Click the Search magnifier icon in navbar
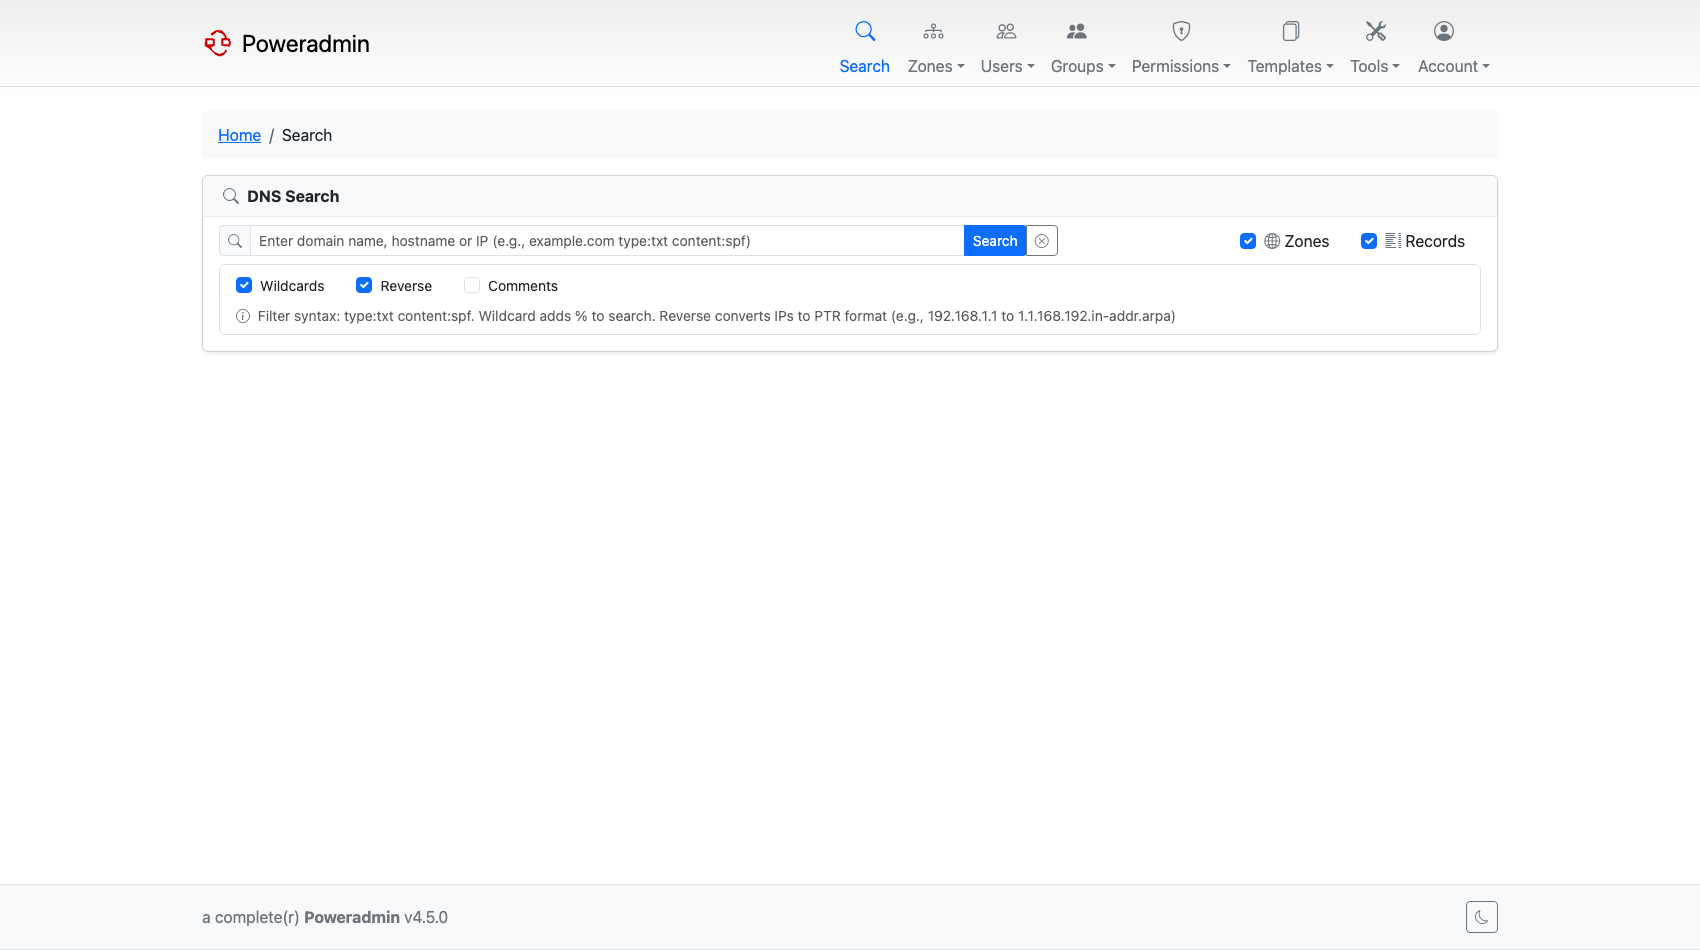The image size is (1700, 950). tap(865, 31)
